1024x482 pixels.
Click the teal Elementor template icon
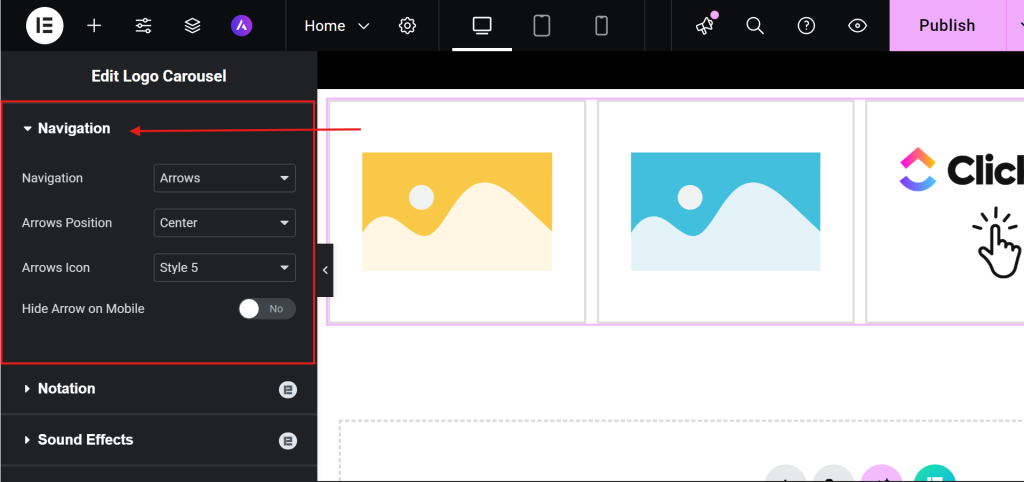(x=935, y=474)
